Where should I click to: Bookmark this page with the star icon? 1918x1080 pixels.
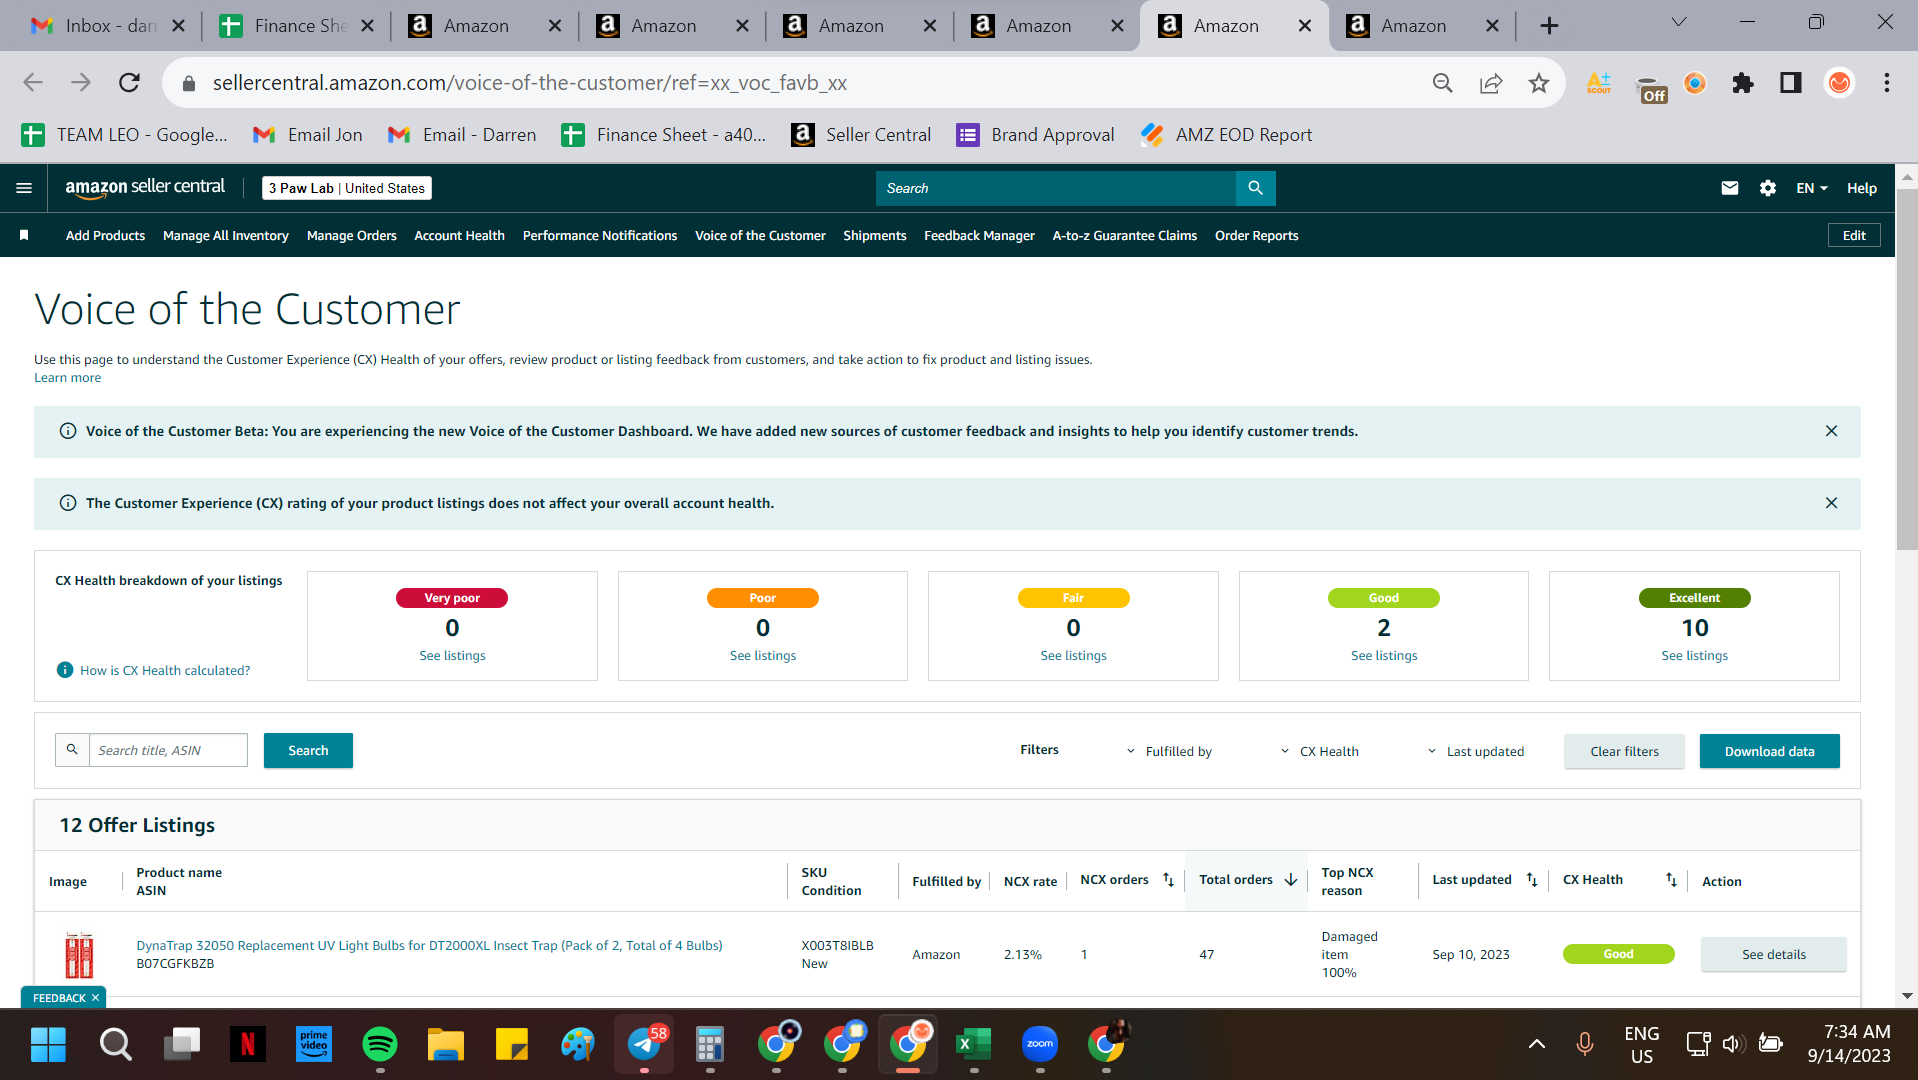pyautogui.click(x=1538, y=83)
